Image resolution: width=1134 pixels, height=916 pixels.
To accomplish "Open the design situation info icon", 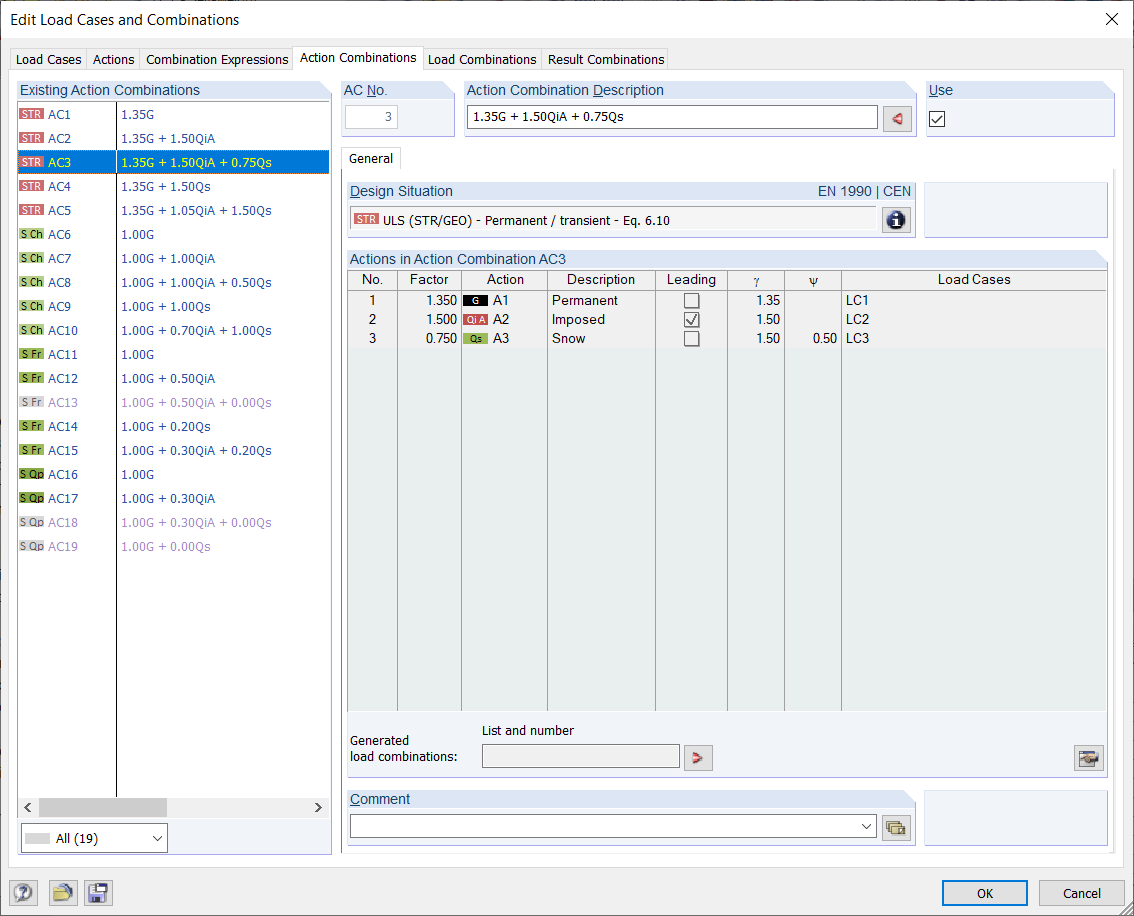I will 895,220.
